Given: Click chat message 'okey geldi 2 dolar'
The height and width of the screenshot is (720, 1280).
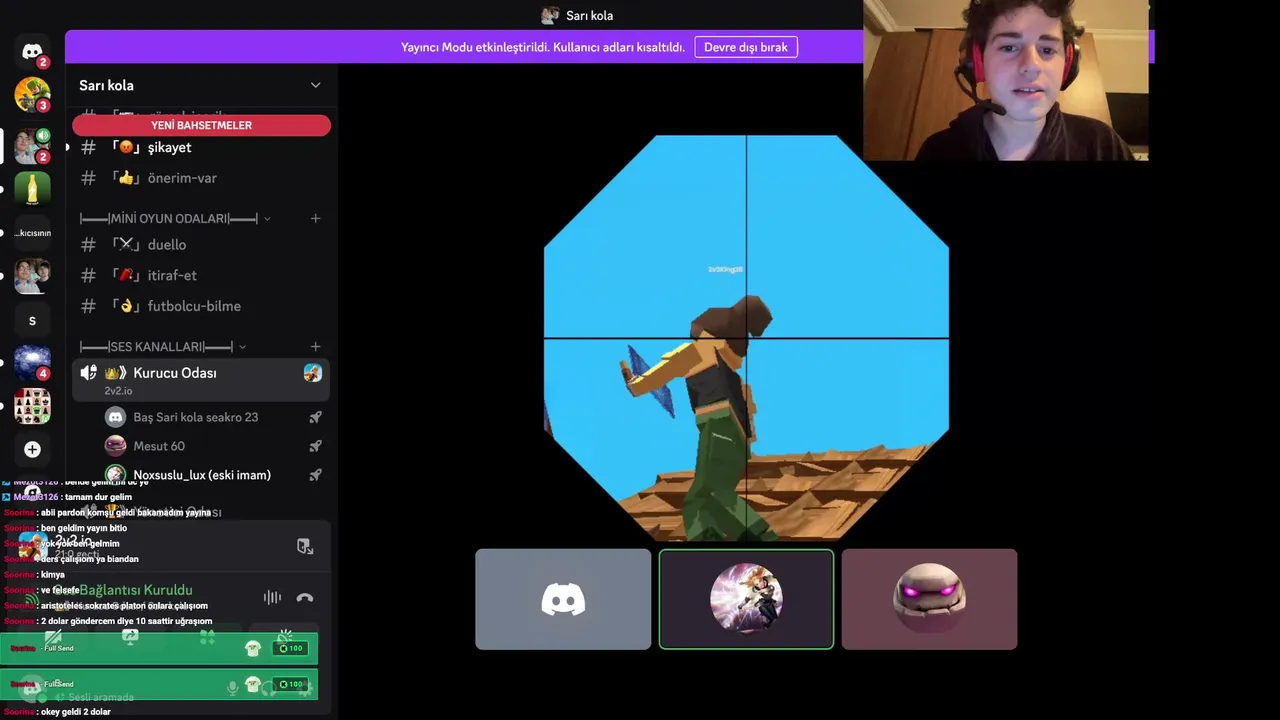Looking at the screenshot, I should tap(76, 712).
